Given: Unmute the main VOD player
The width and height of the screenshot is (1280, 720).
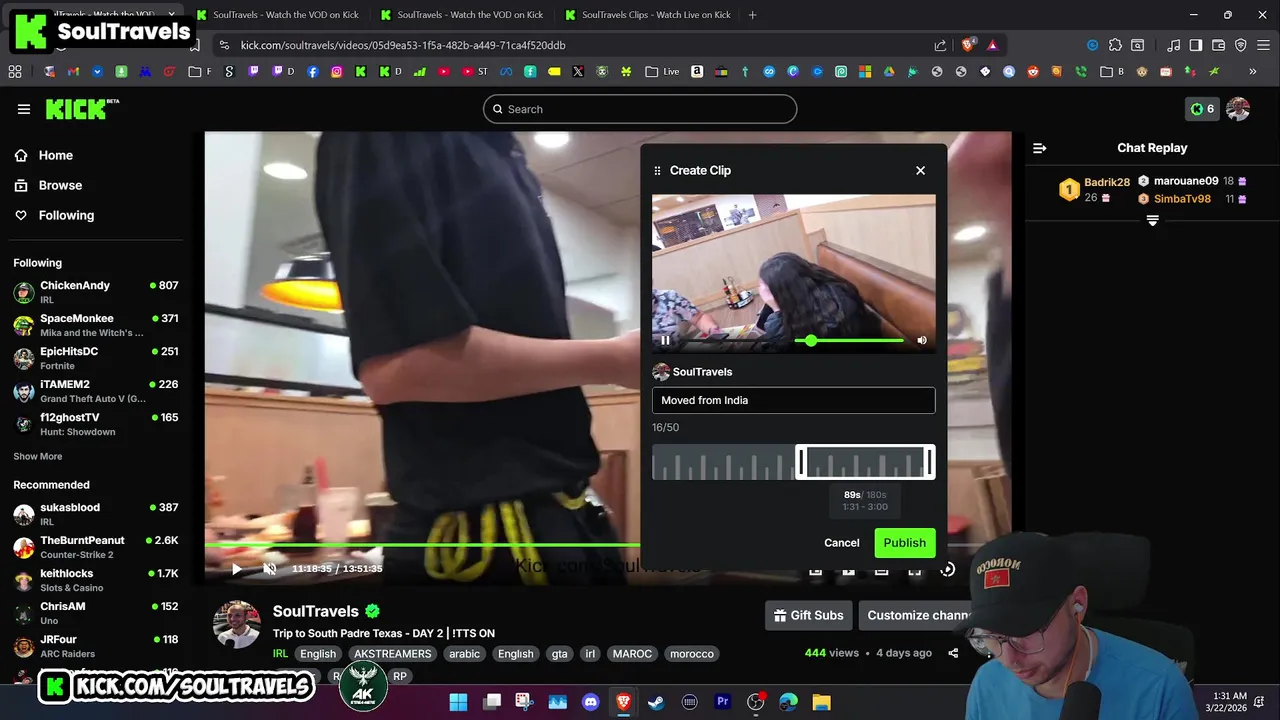Looking at the screenshot, I should click(x=269, y=569).
